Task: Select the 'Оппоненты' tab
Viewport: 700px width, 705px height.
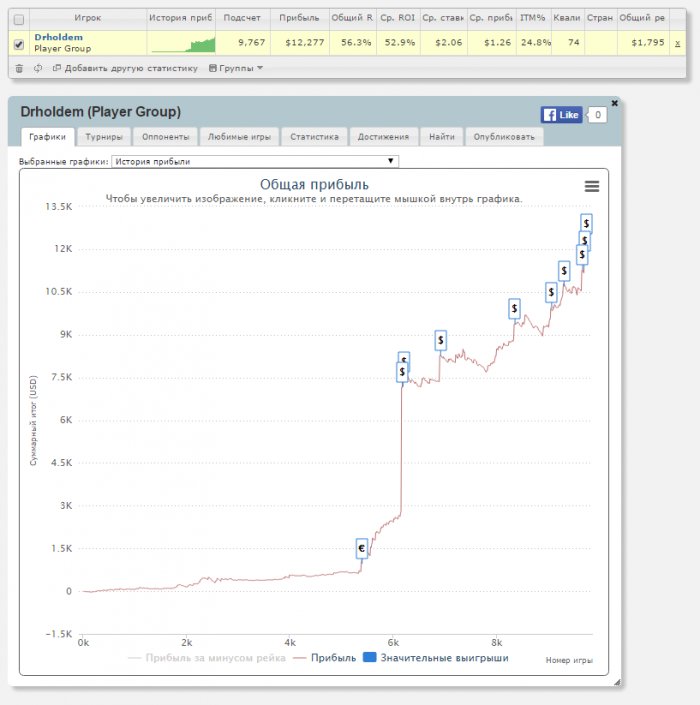Action: click(165, 137)
